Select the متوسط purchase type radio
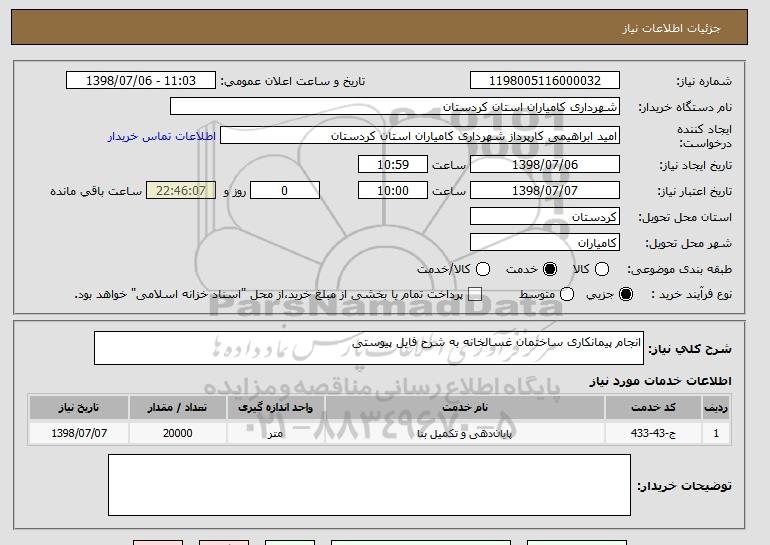Screen dimensions: 770x545 pyautogui.click(x=567, y=294)
